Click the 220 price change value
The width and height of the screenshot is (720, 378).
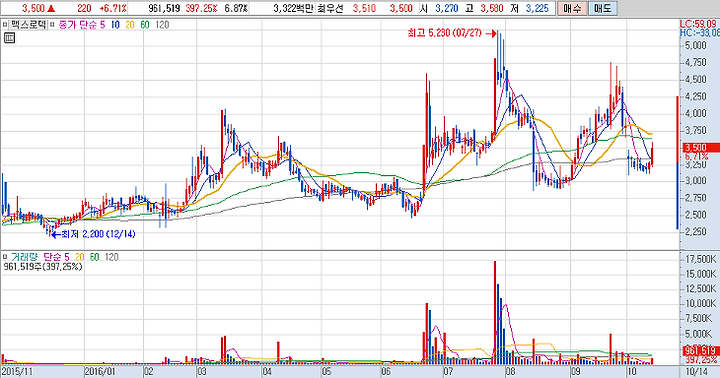(84, 8)
